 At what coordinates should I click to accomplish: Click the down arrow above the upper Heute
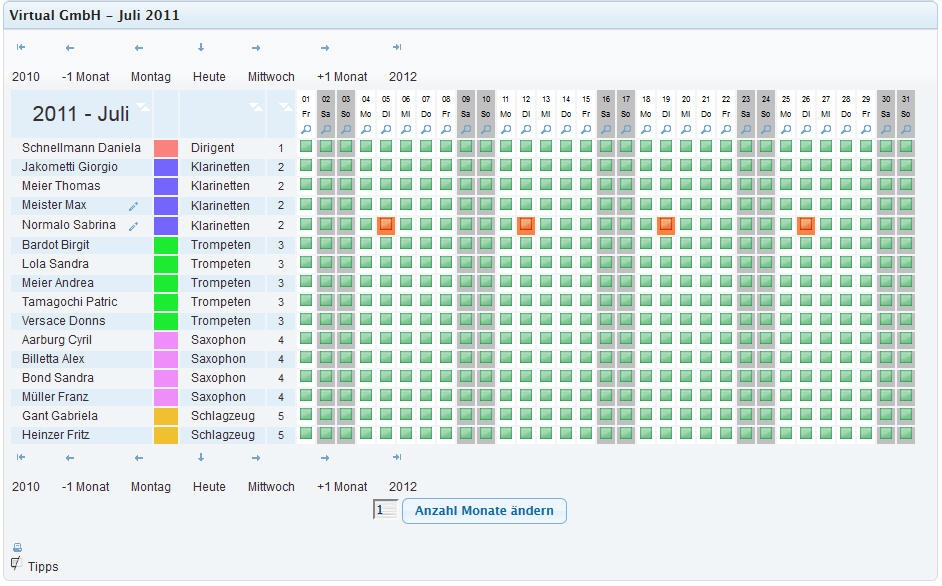(x=201, y=47)
